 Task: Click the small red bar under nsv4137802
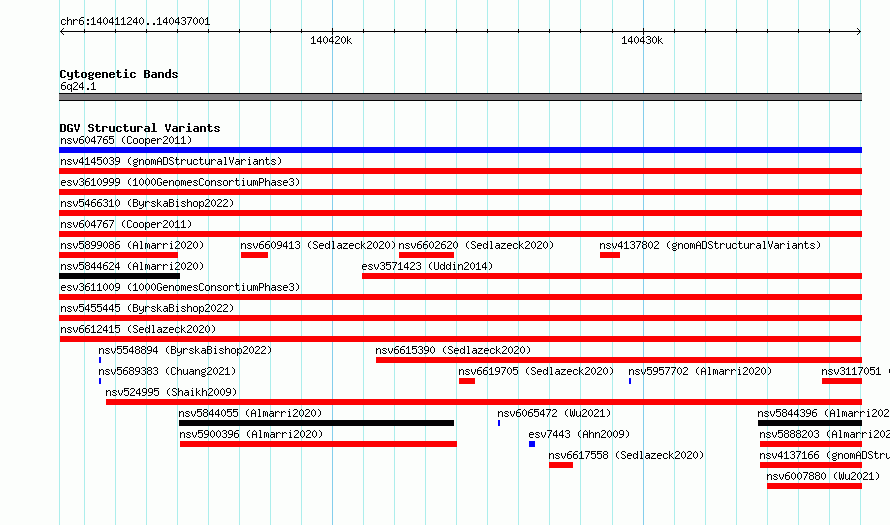coord(610,255)
